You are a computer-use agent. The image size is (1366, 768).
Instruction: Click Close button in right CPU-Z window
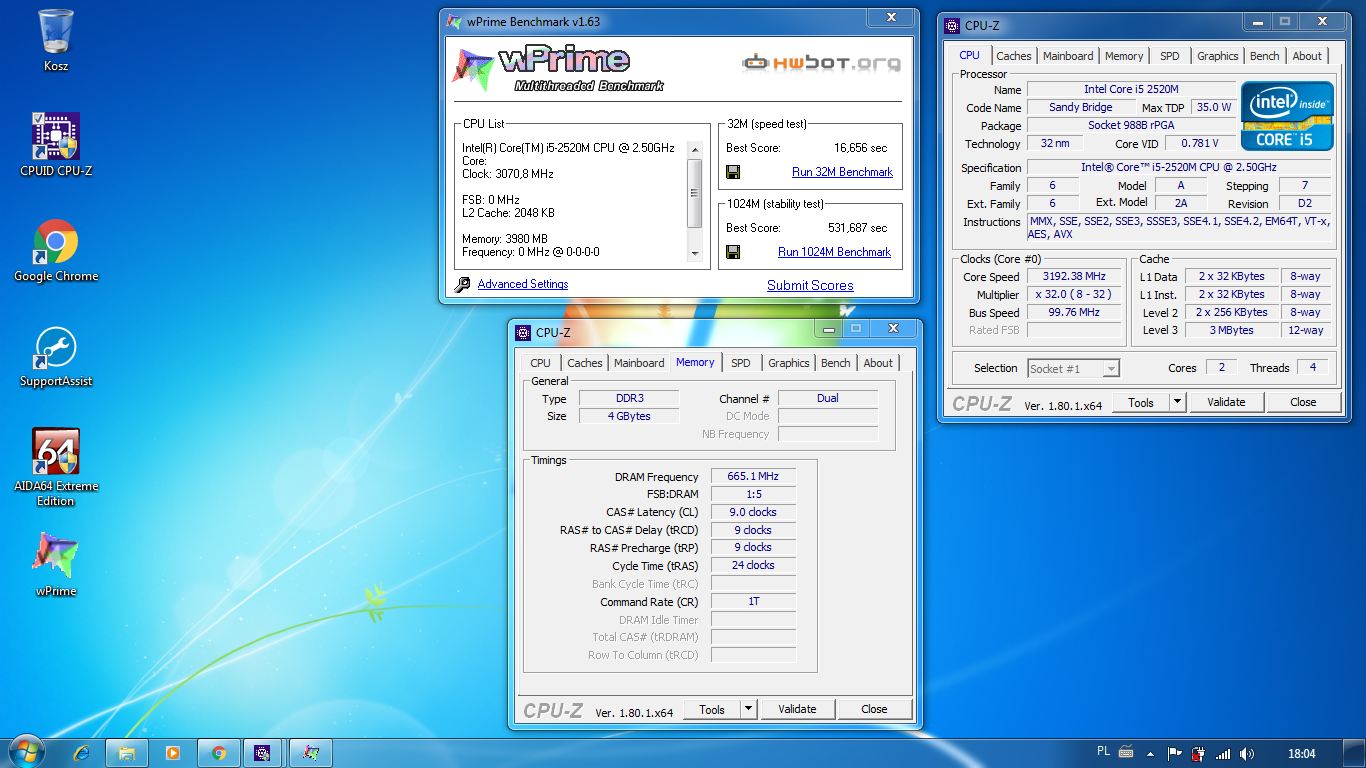click(1303, 402)
